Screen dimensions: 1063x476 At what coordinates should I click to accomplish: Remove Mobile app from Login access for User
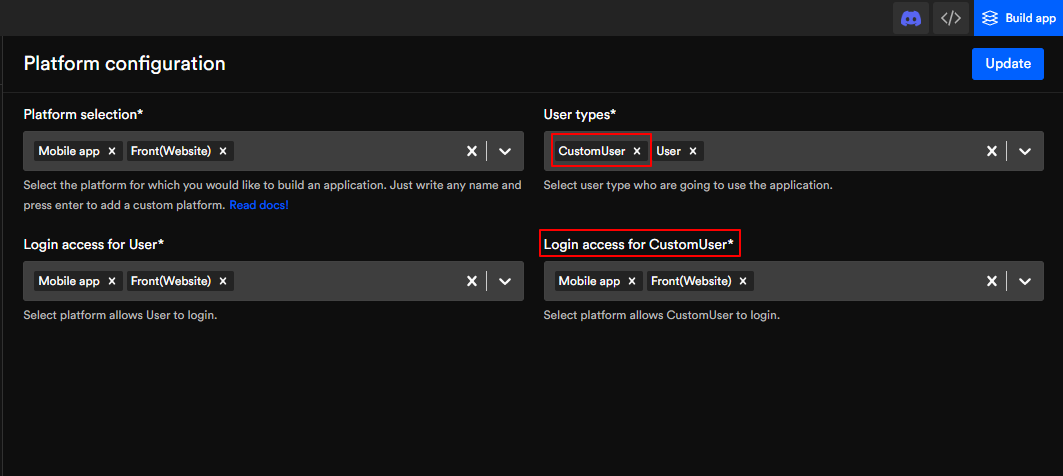112,281
